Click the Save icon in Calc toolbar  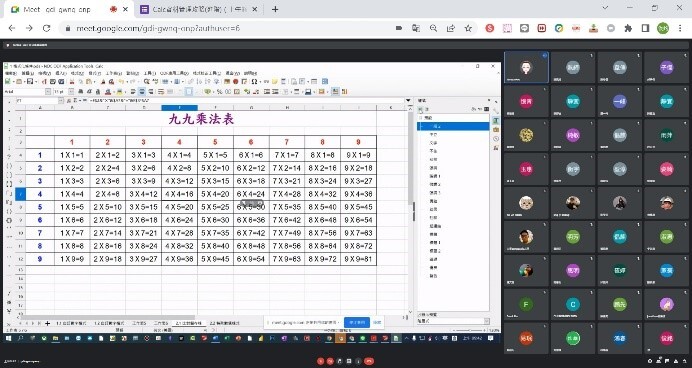pyautogui.click(x=30, y=82)
